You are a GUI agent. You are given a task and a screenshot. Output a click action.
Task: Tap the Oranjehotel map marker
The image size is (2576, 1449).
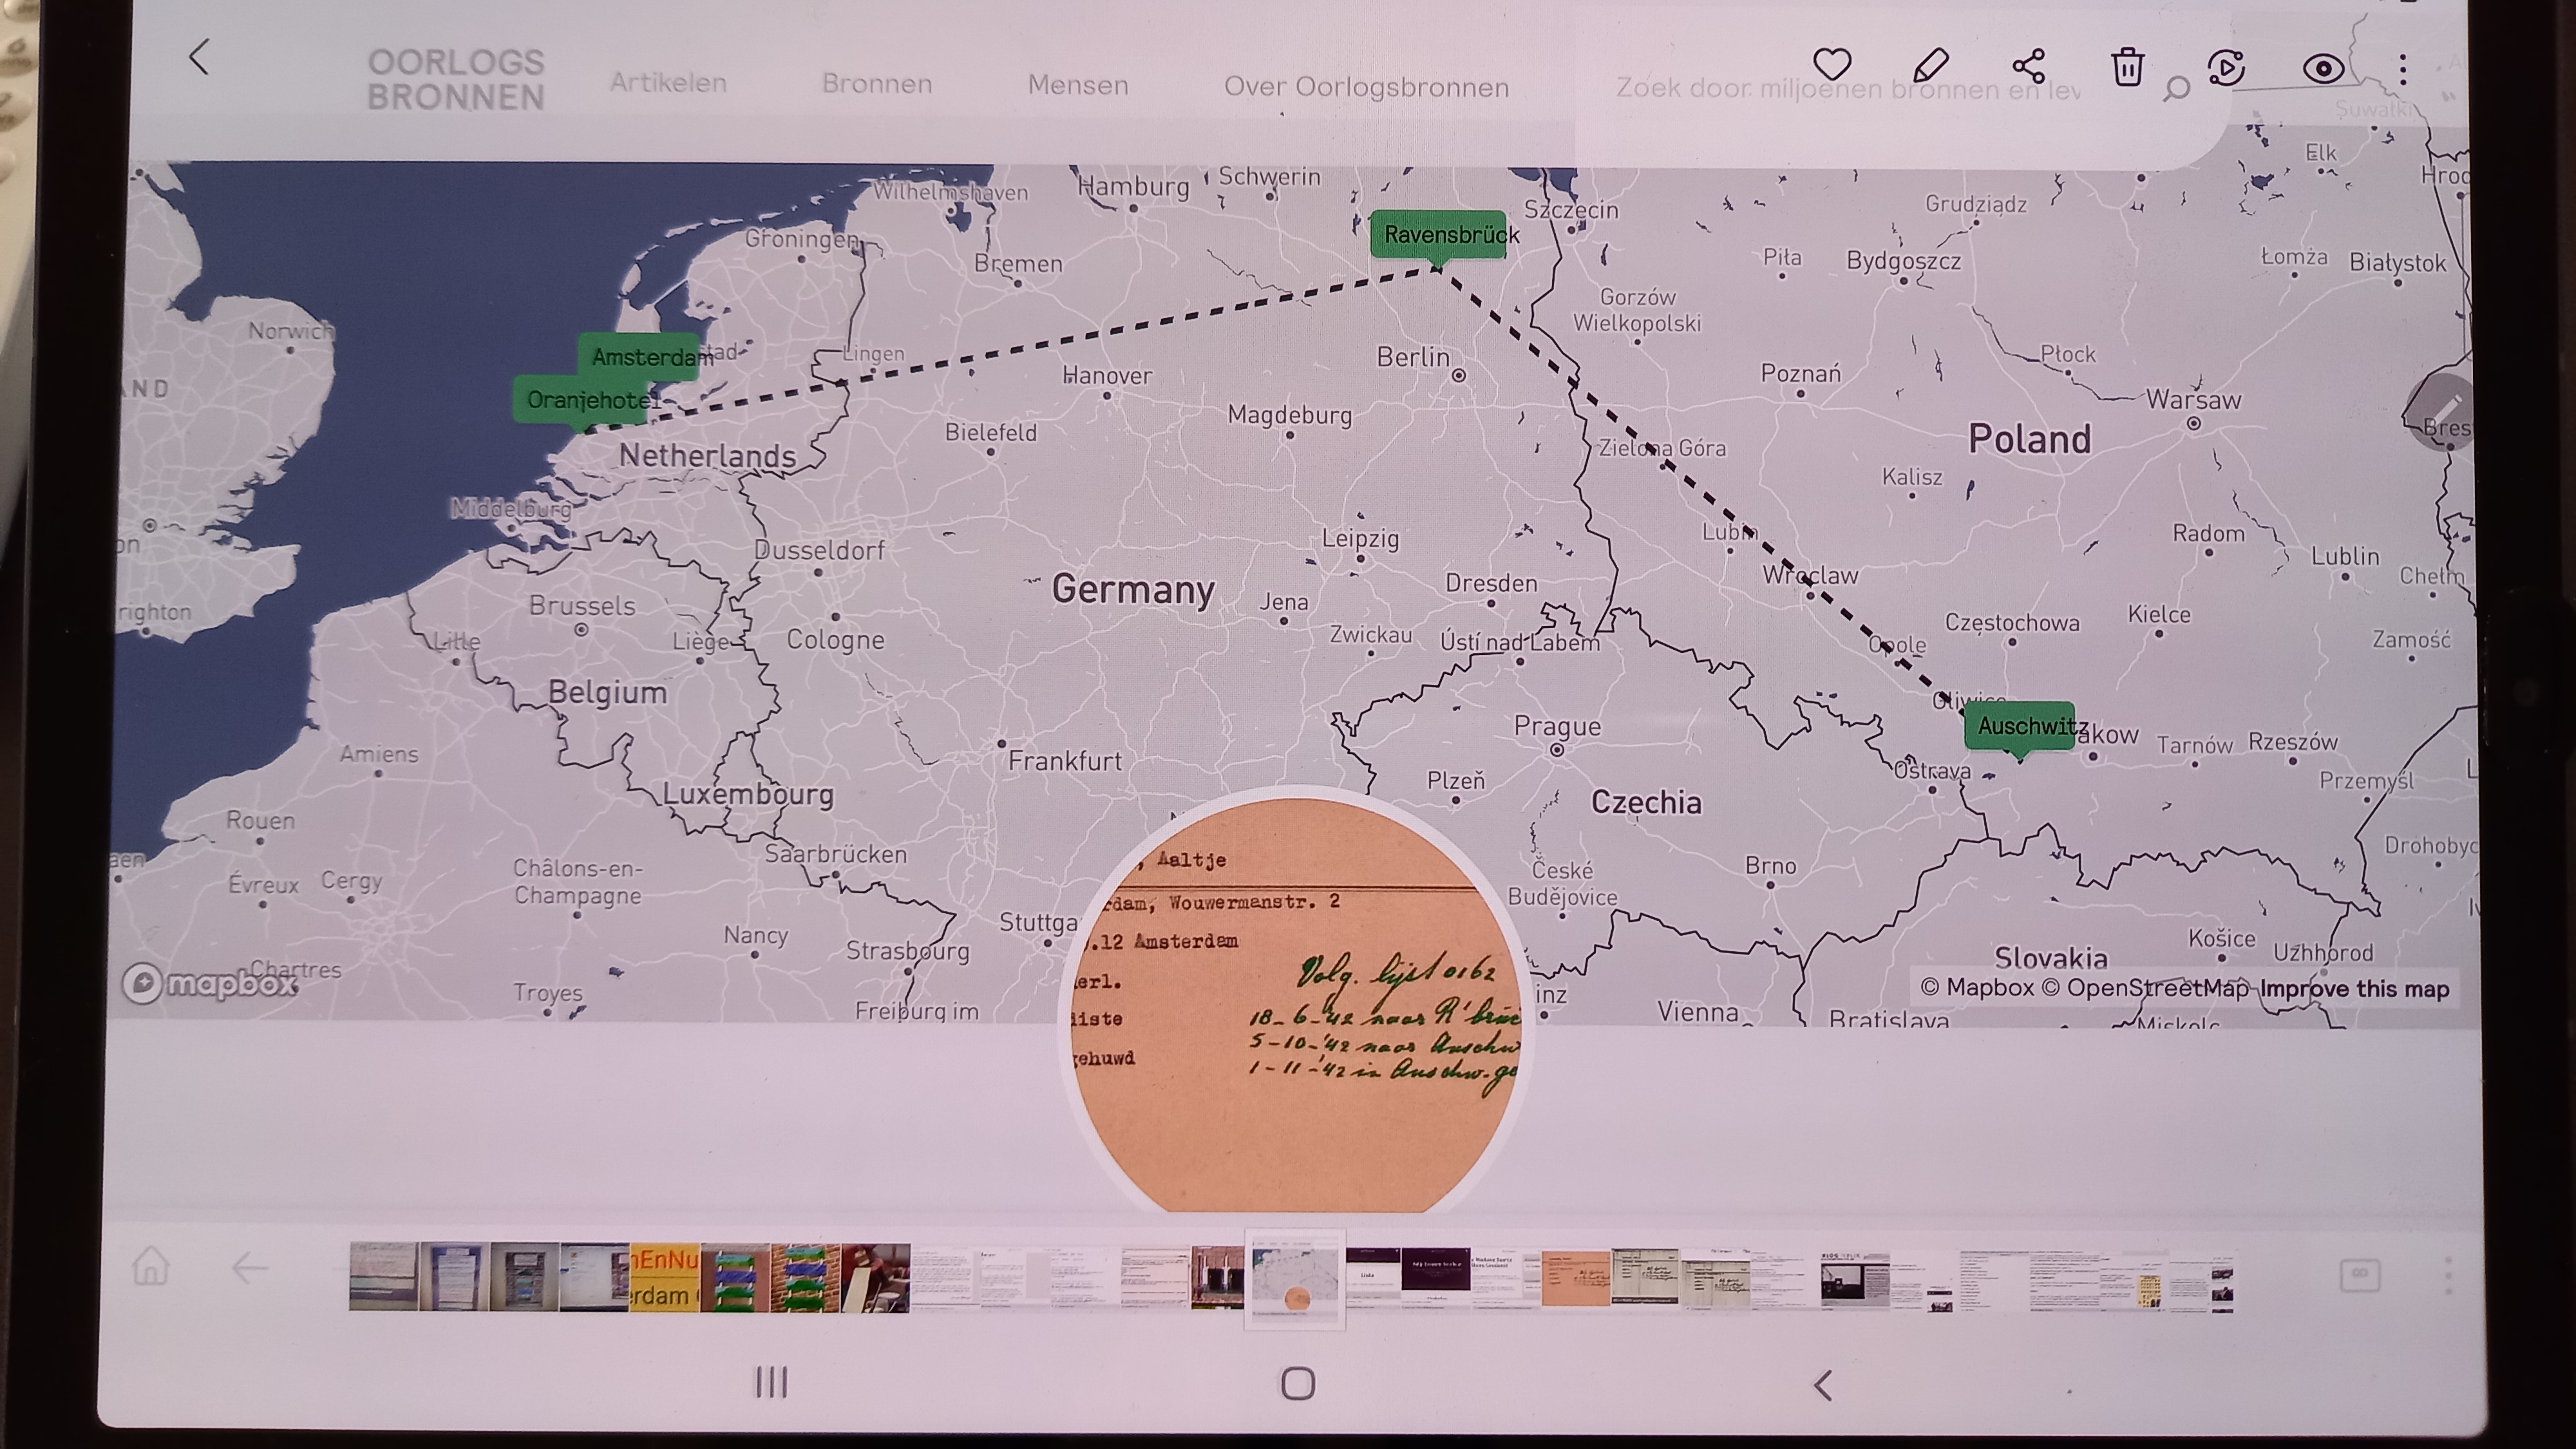click(x=581, y=400)
